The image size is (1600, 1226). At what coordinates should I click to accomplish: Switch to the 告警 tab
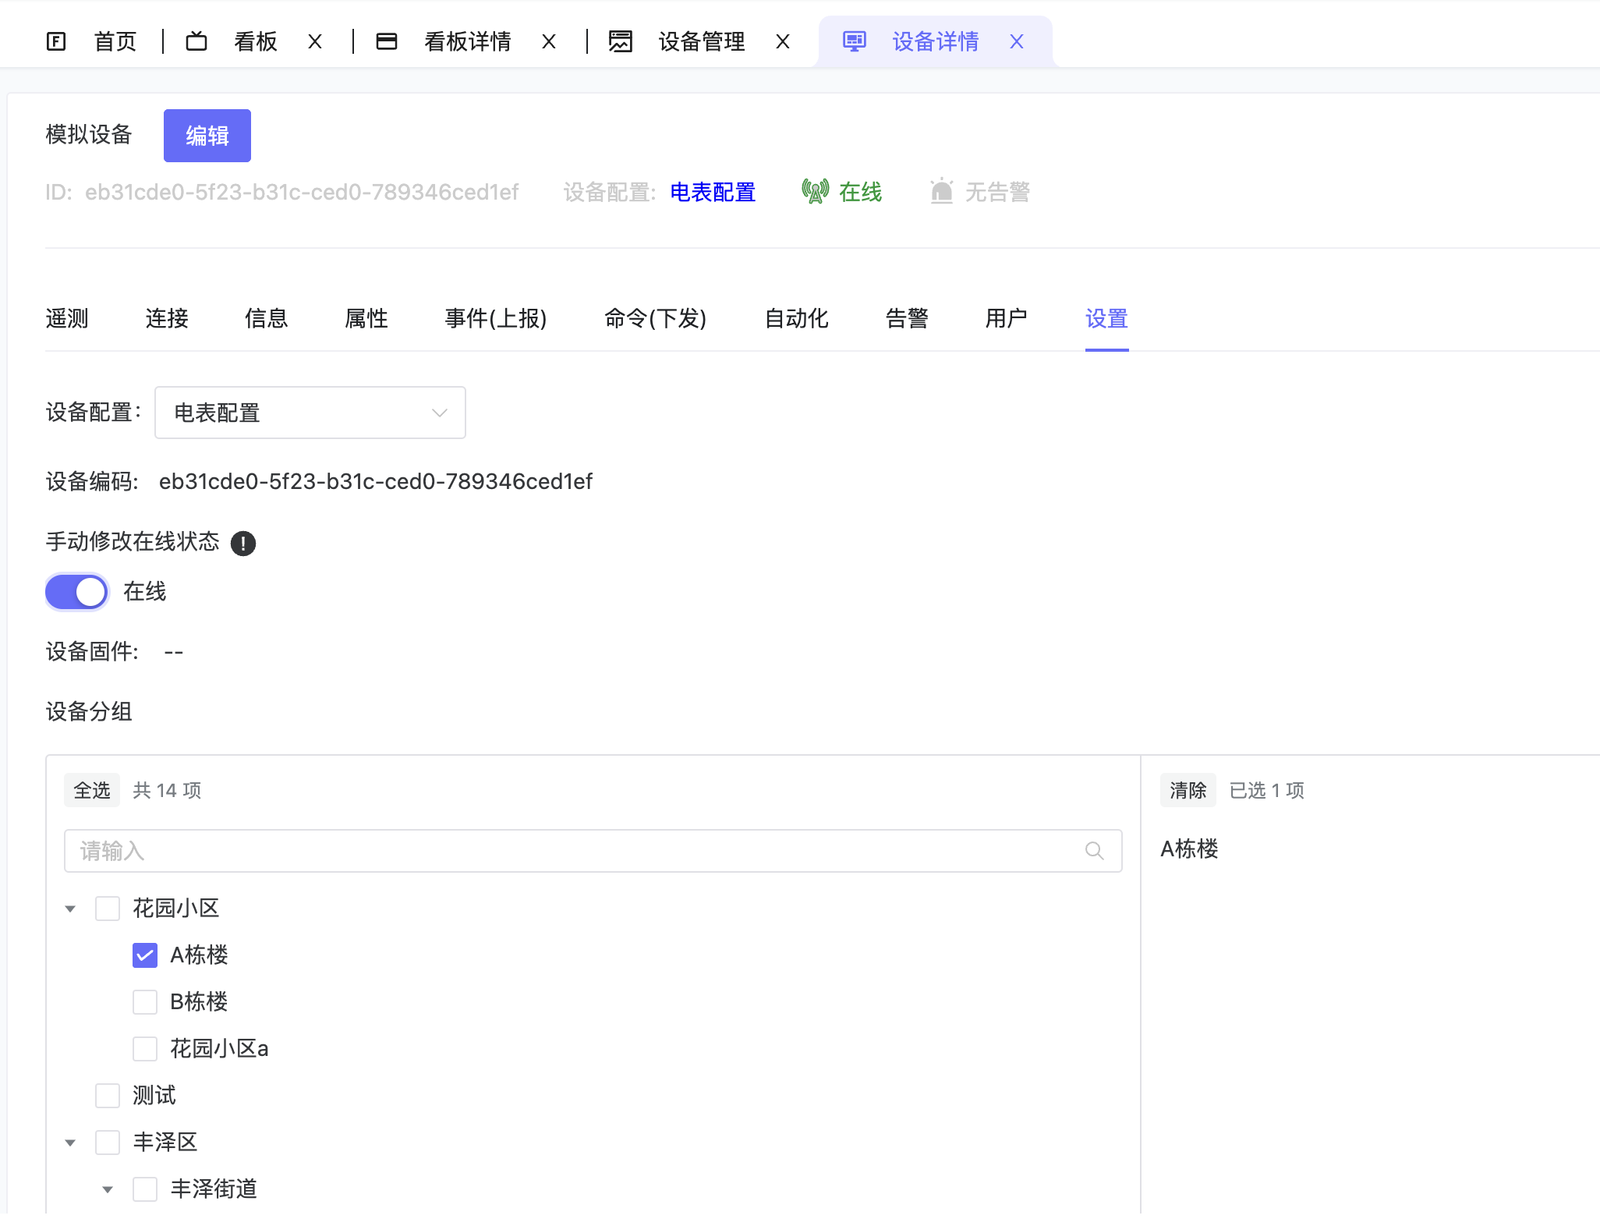coord(906,319)
